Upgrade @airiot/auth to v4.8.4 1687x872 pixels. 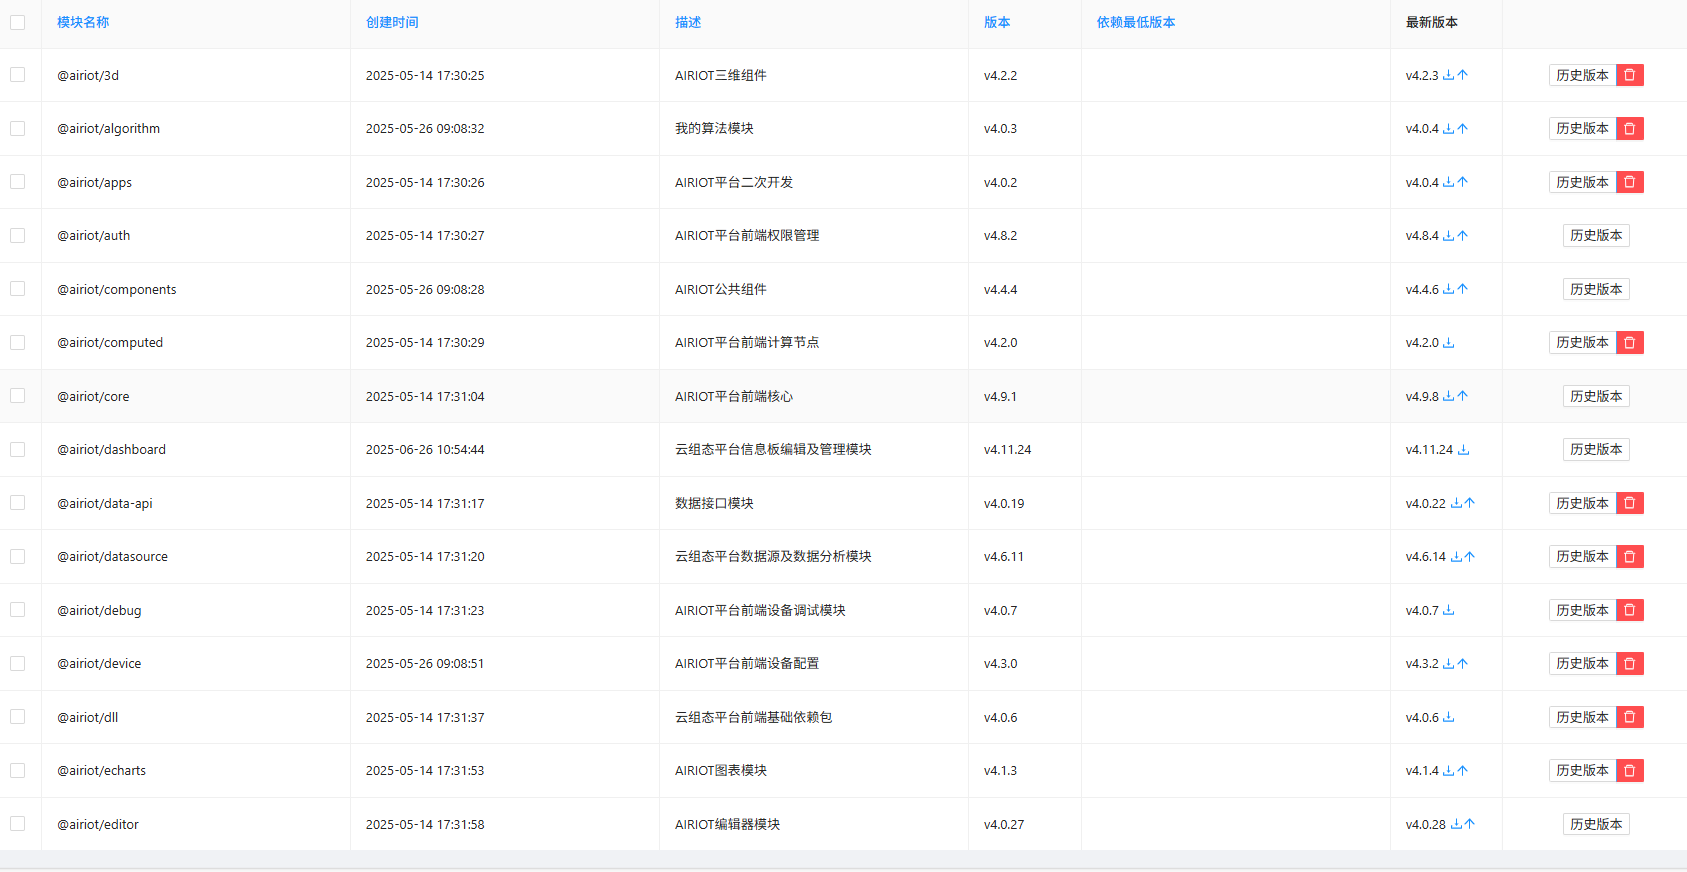(x=1463, y=235)
